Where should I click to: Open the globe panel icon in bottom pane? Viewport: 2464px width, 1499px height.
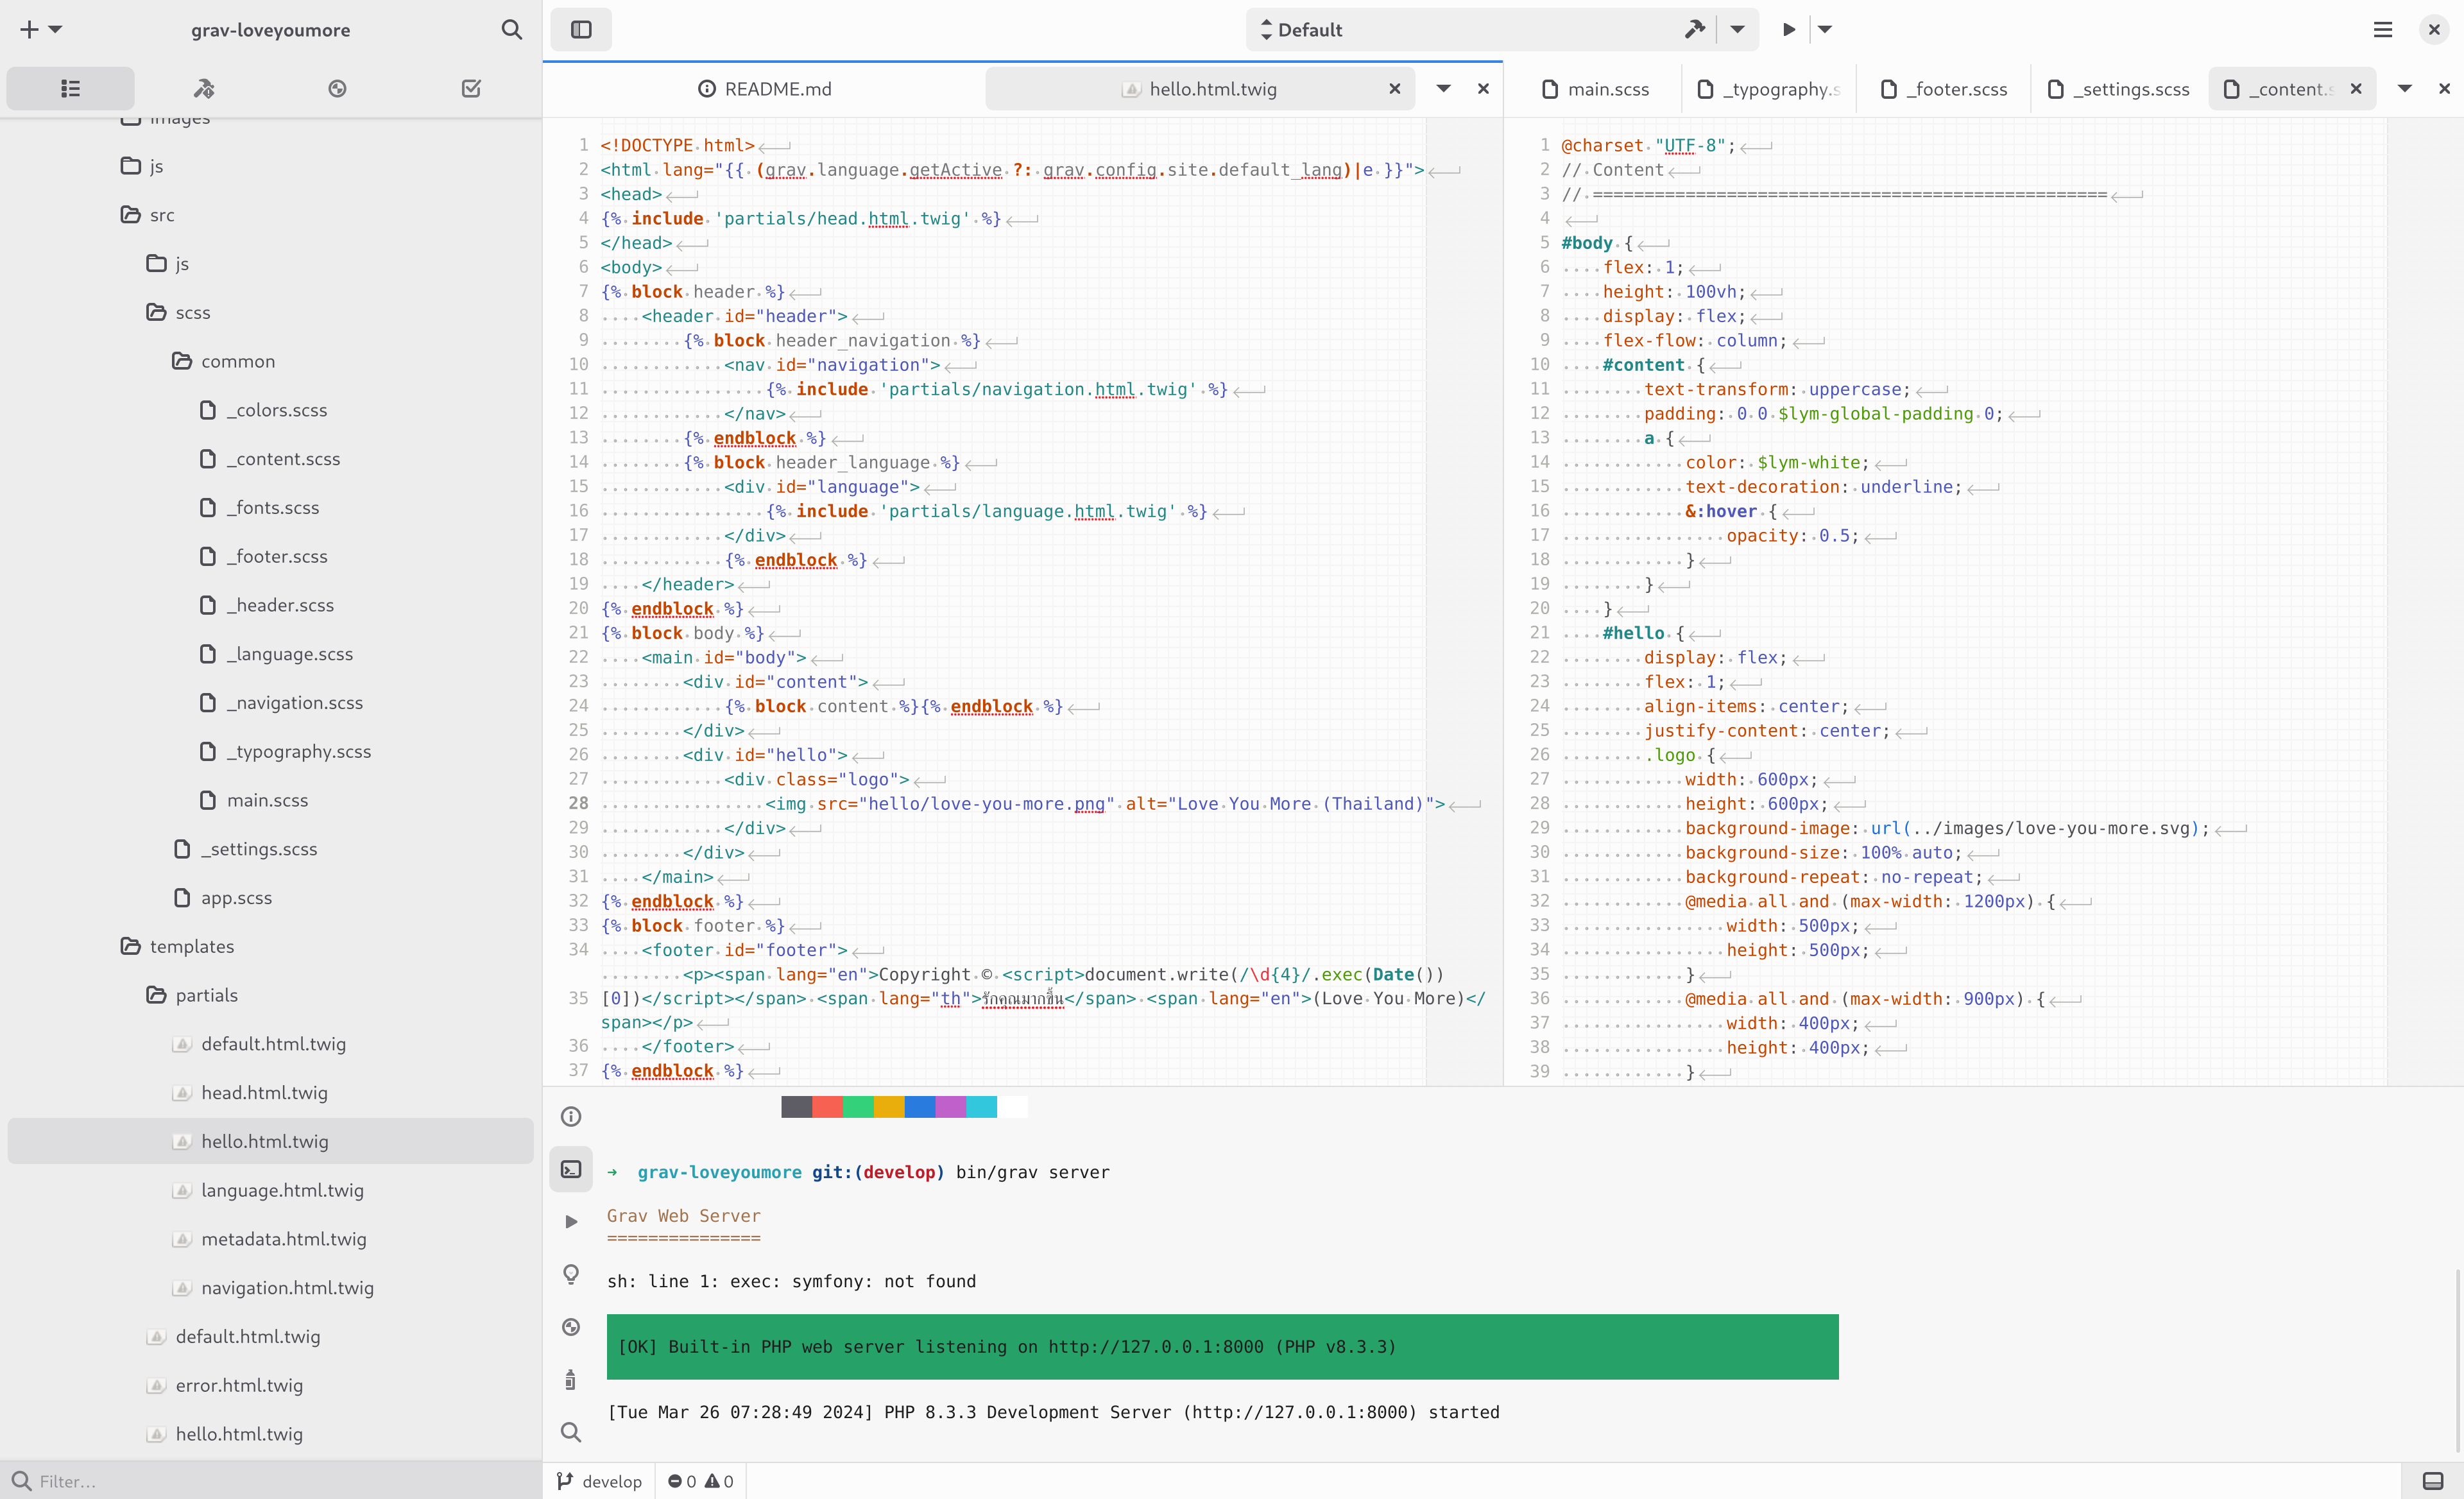571,1327
